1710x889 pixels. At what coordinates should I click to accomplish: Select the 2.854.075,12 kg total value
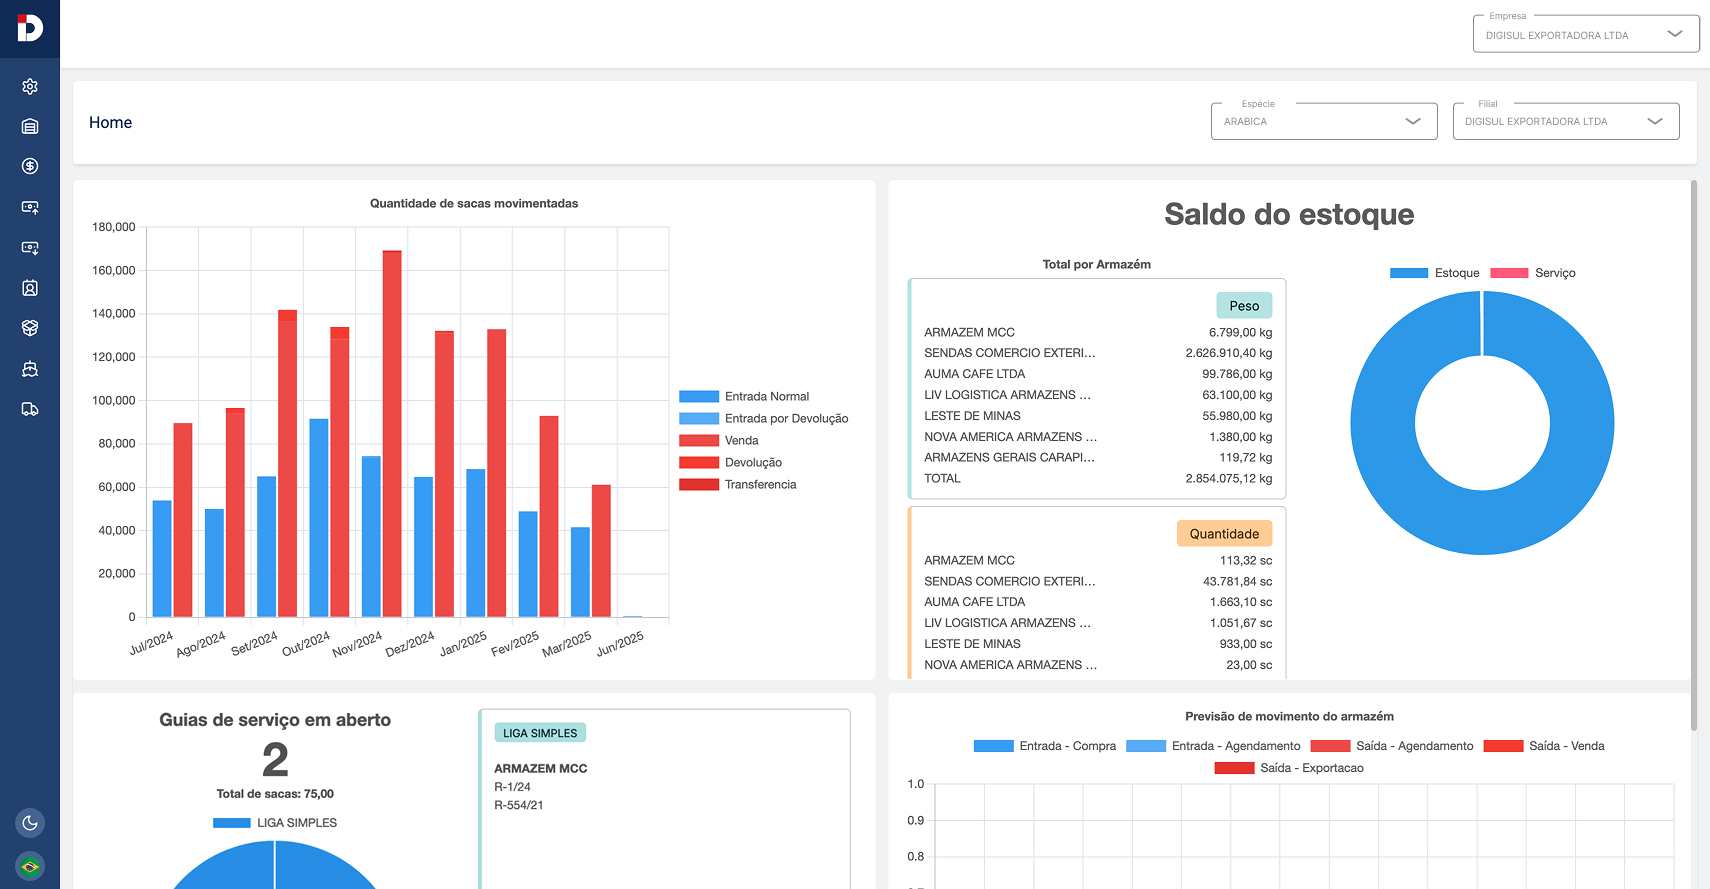point(1229,478)
